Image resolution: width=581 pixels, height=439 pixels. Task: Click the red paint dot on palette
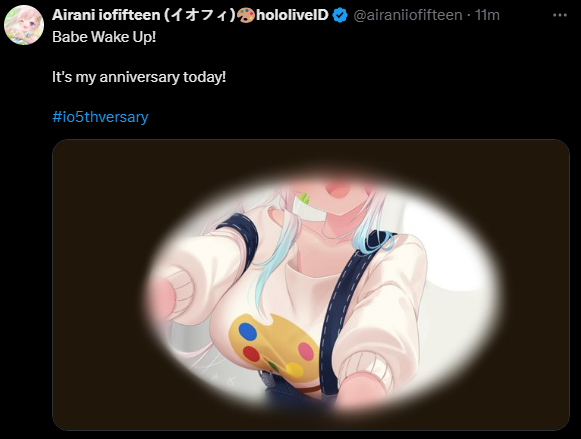[251, 354]
